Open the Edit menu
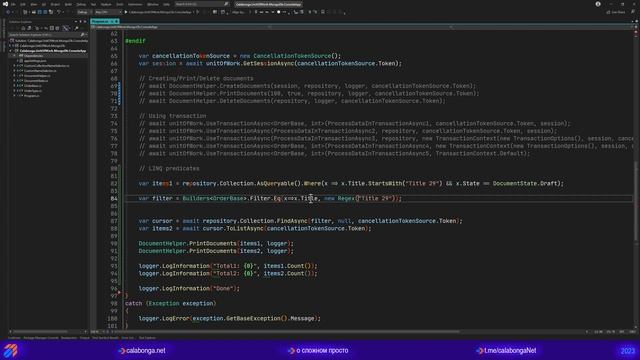This screenshot has width=640, height=360. [x=23, y=4]
